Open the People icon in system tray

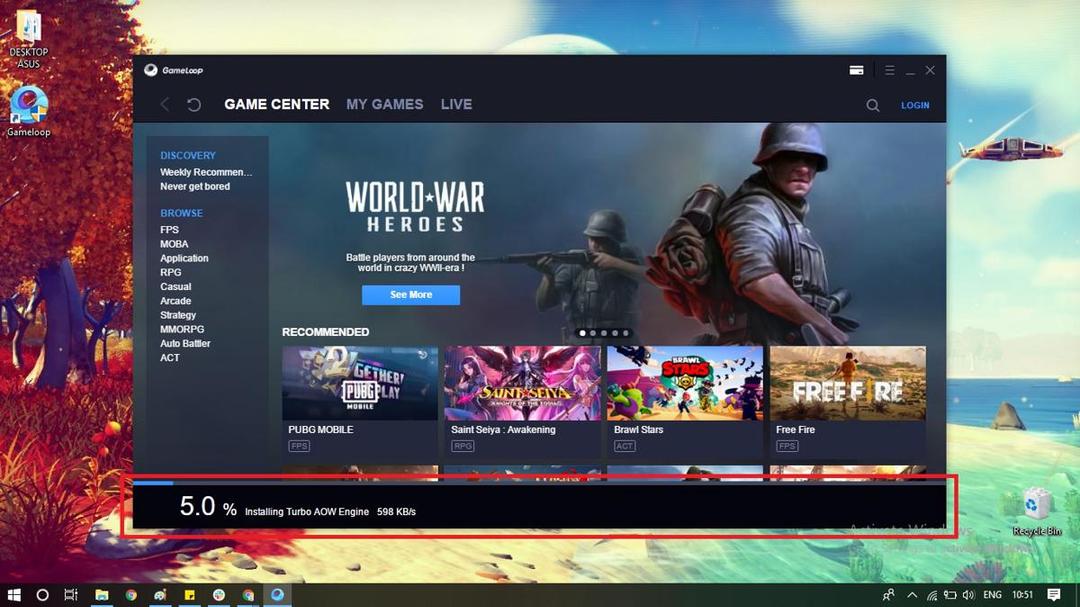889,595
